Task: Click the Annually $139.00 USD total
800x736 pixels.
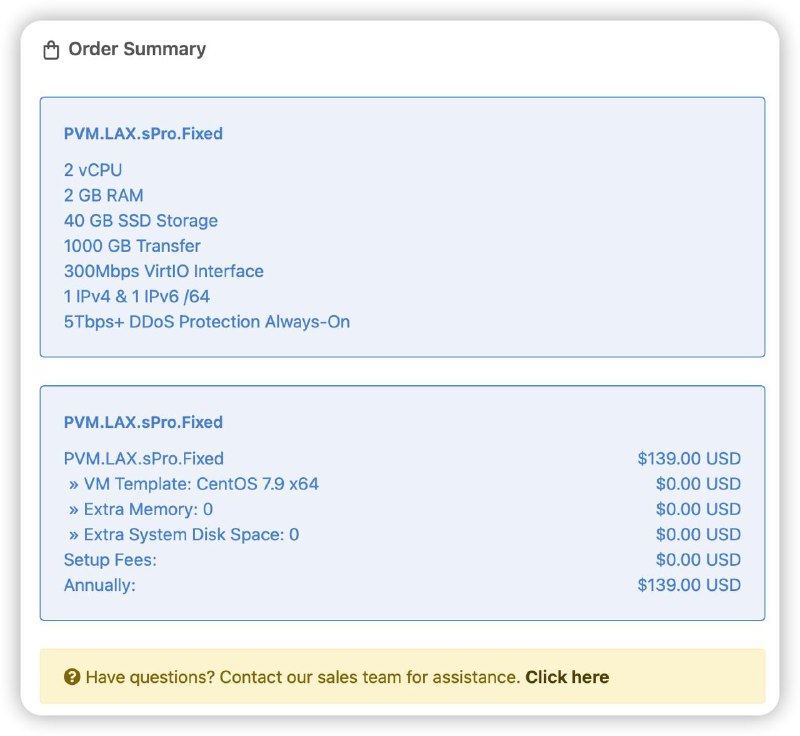Action: tap(689, 585)
